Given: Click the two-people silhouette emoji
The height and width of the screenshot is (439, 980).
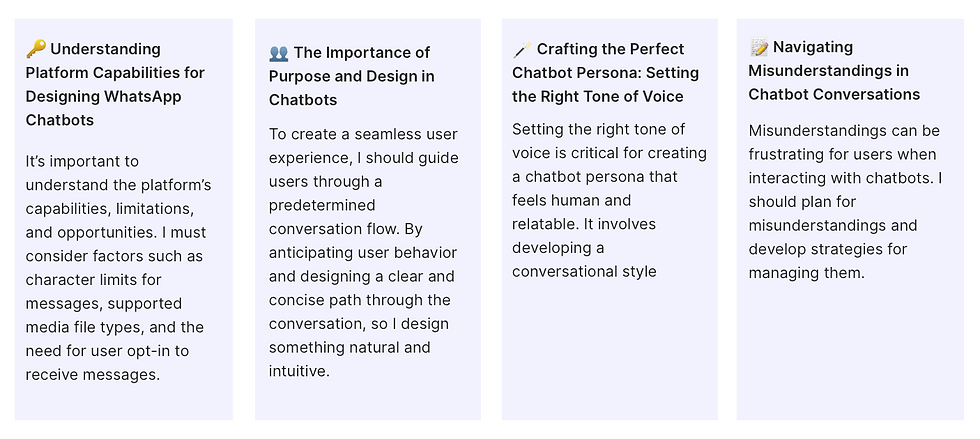Looking at the screenshot, I should [279, 53].
